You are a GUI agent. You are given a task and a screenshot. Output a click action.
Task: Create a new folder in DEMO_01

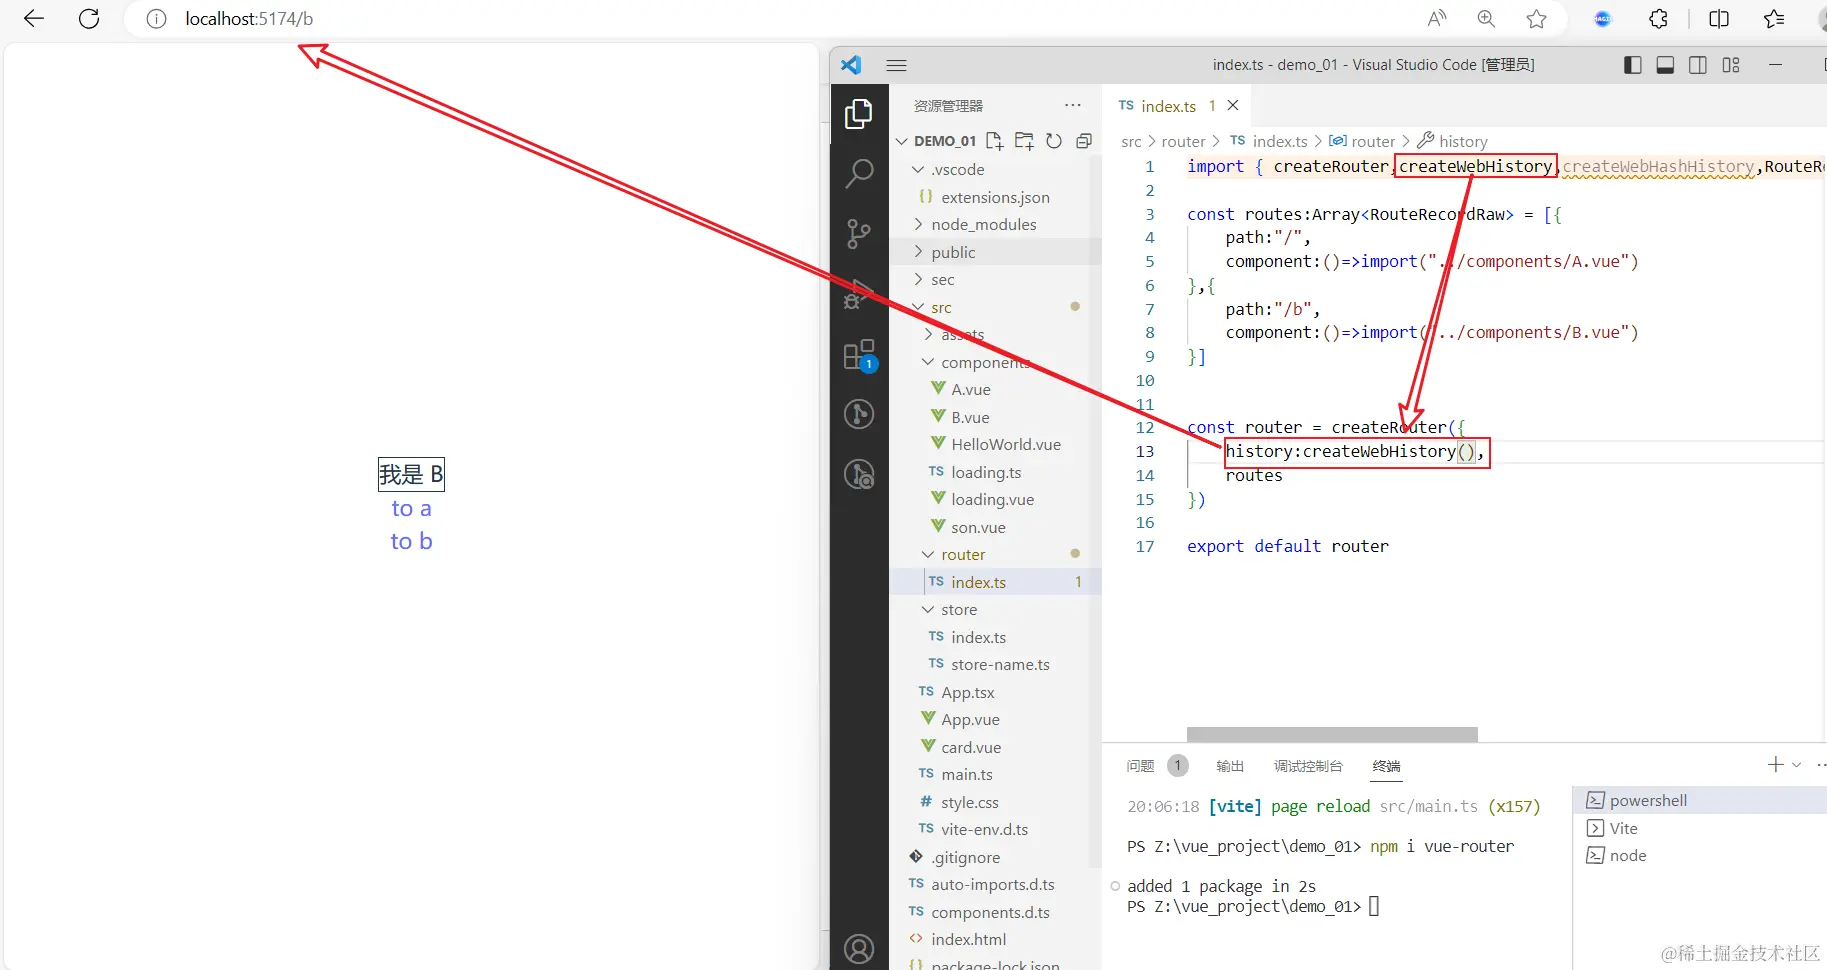(1024, 141)
